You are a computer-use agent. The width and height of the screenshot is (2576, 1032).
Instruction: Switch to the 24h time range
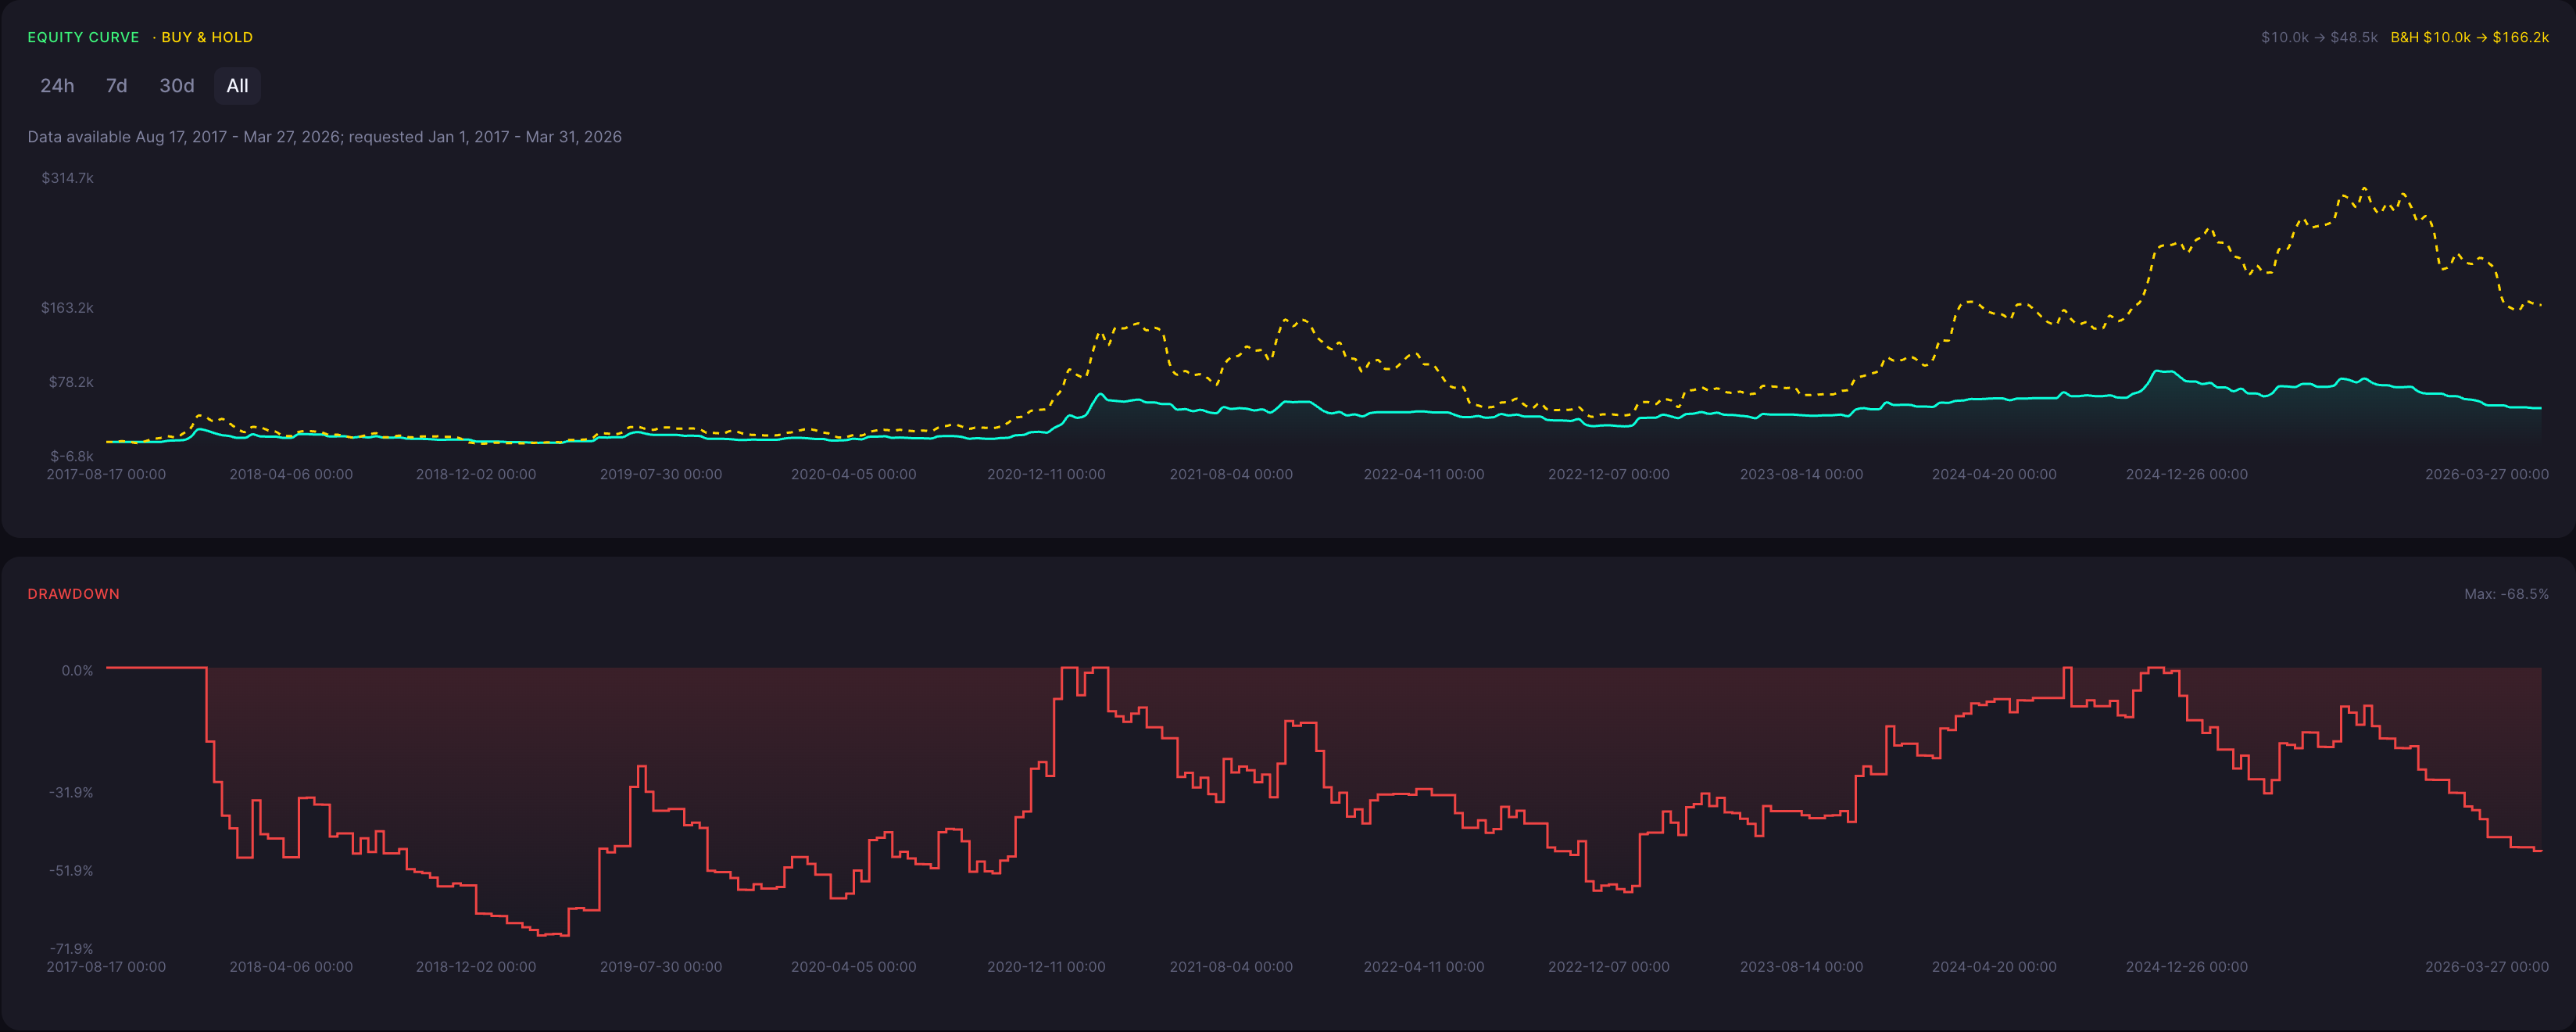57,86
